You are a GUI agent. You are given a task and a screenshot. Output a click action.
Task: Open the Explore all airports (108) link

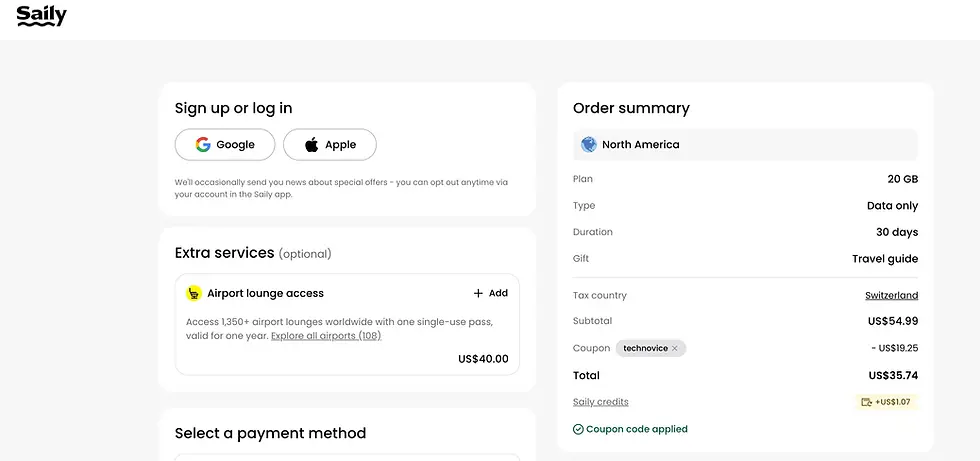pyautogui.click(x=326, y=336)
